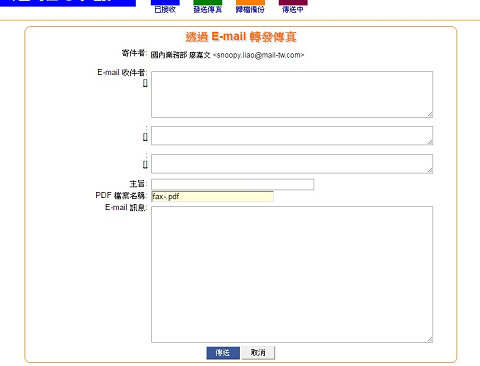Open the maroon 傳送中 sending icon
This screenshot has height=366, width=480.
(293, 6)
